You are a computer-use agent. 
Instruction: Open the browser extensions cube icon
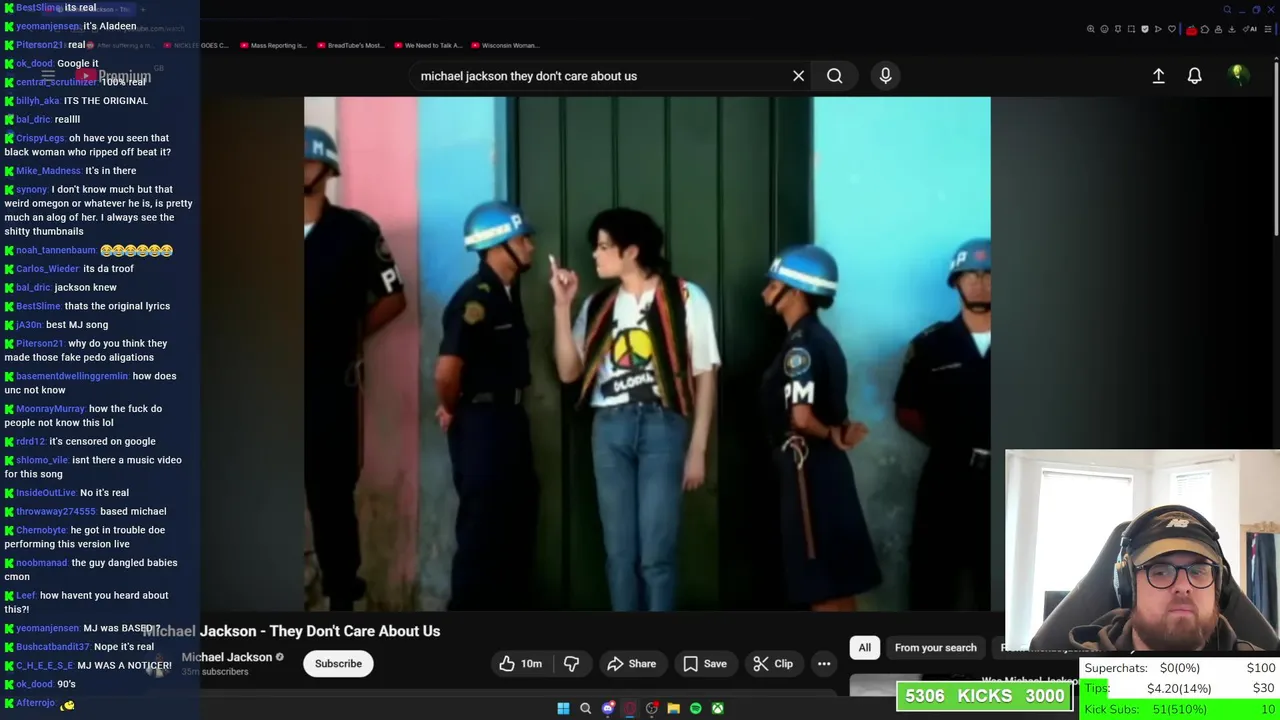1205,29
